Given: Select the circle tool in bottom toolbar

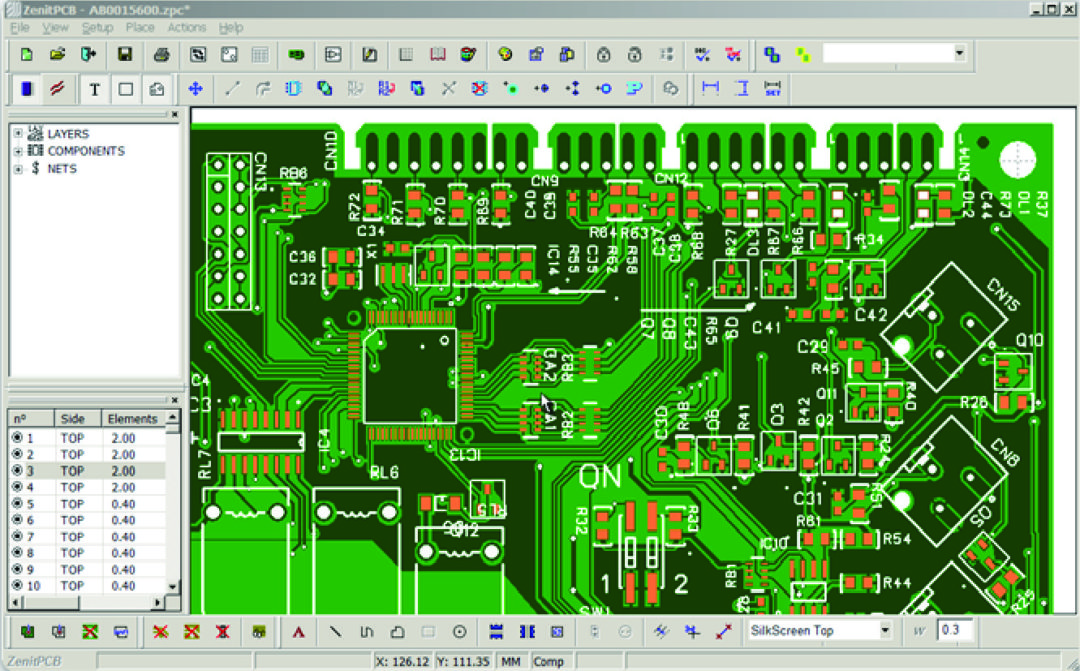Looking at the screenshot, I should coord(460,632).
